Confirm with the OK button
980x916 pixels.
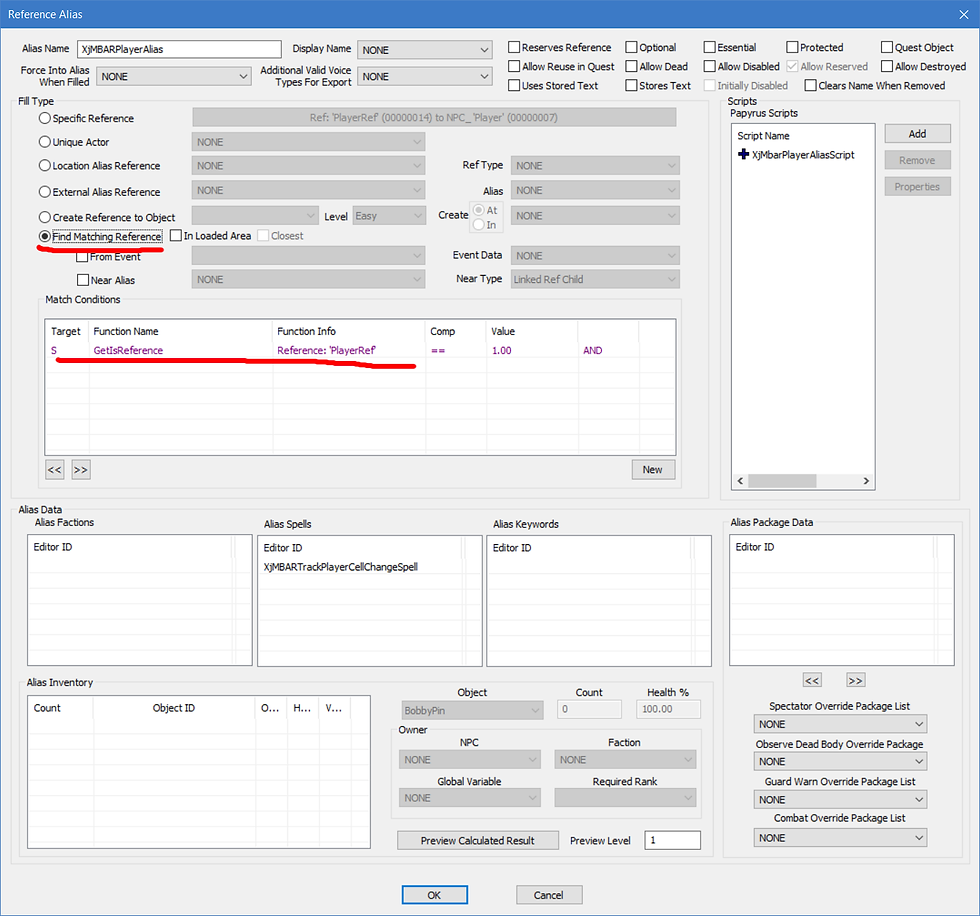click(434, 895)
